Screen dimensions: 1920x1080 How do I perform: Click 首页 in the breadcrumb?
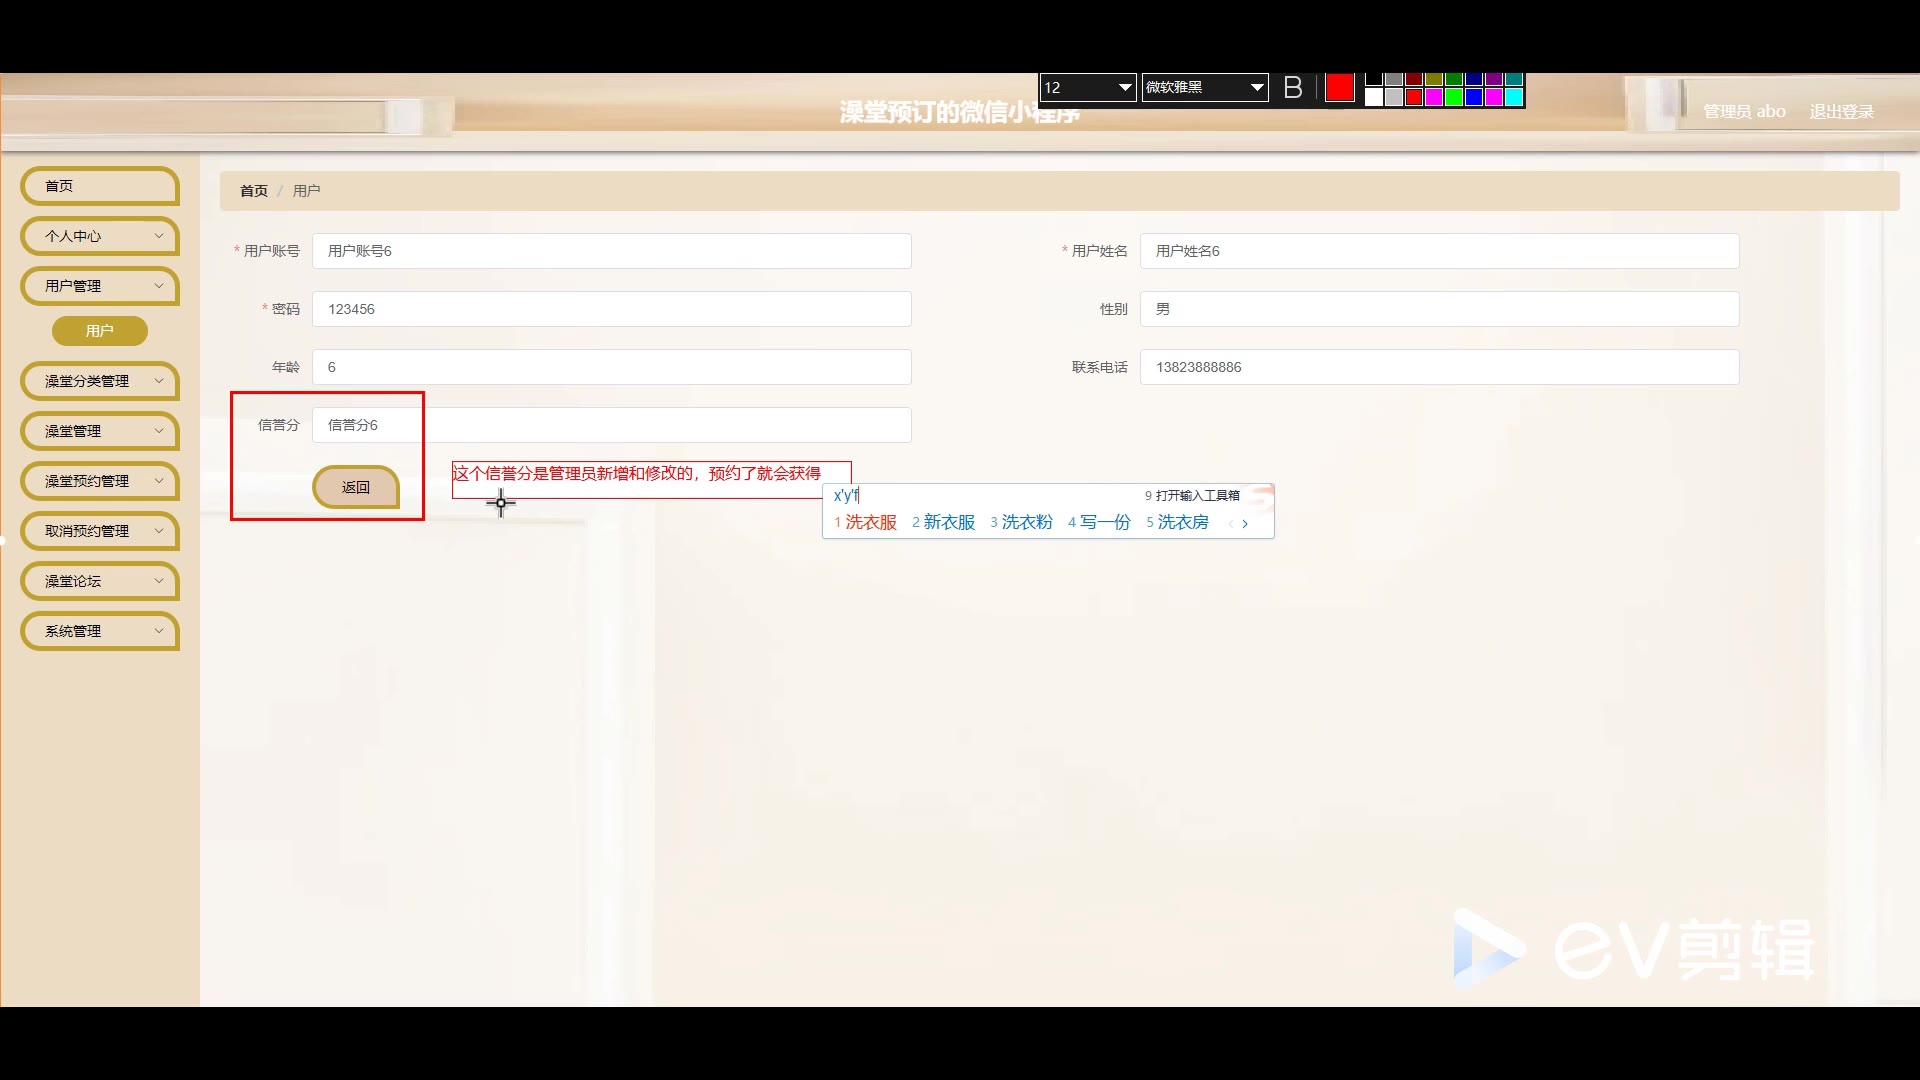click(x=253, y=191)
